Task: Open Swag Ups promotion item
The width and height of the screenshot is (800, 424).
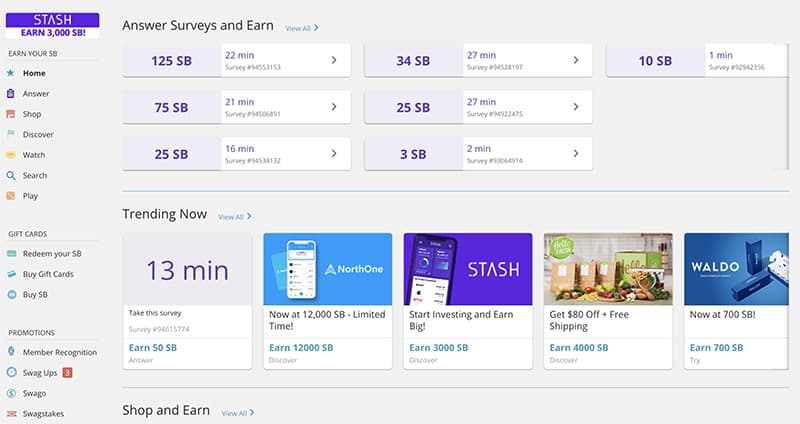Action: 40,373
